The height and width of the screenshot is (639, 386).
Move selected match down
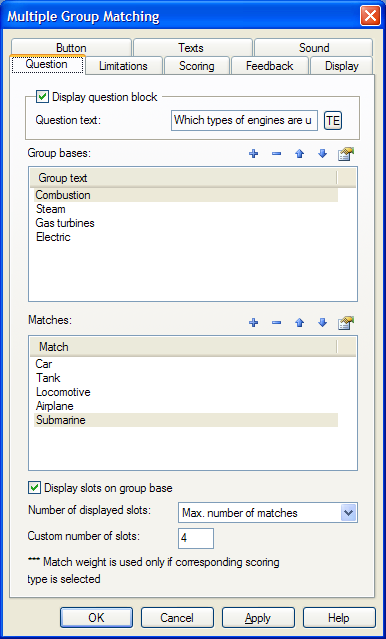coord(322,323)
